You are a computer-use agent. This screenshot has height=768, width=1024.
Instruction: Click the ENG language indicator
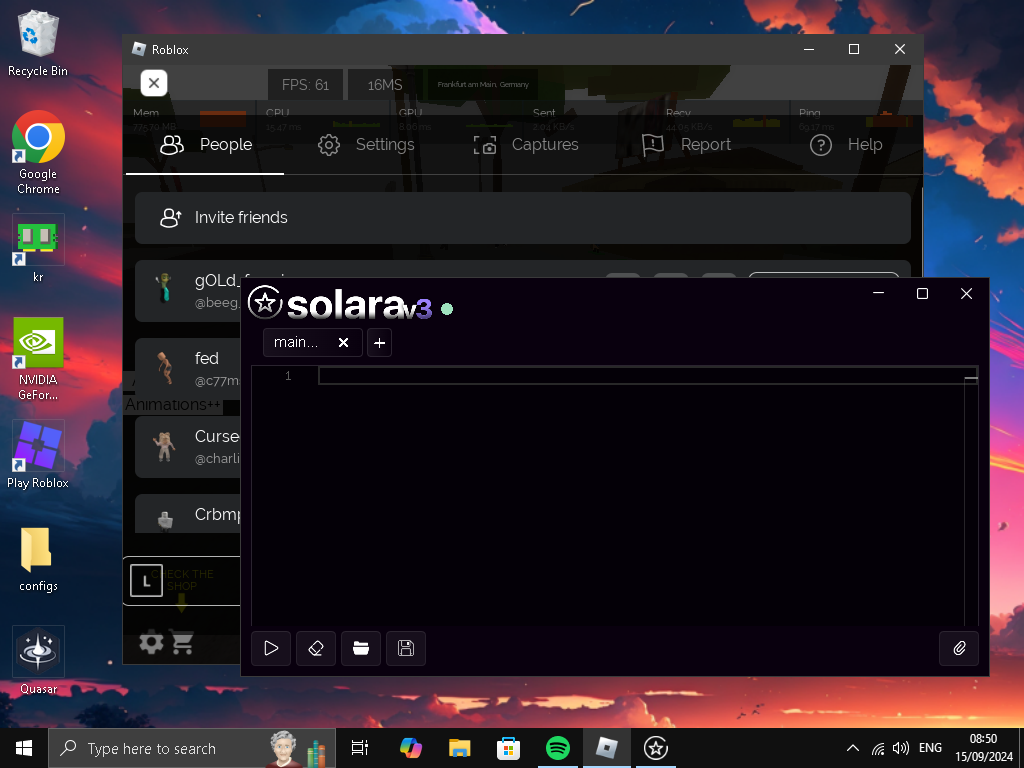tap(931, 748)
